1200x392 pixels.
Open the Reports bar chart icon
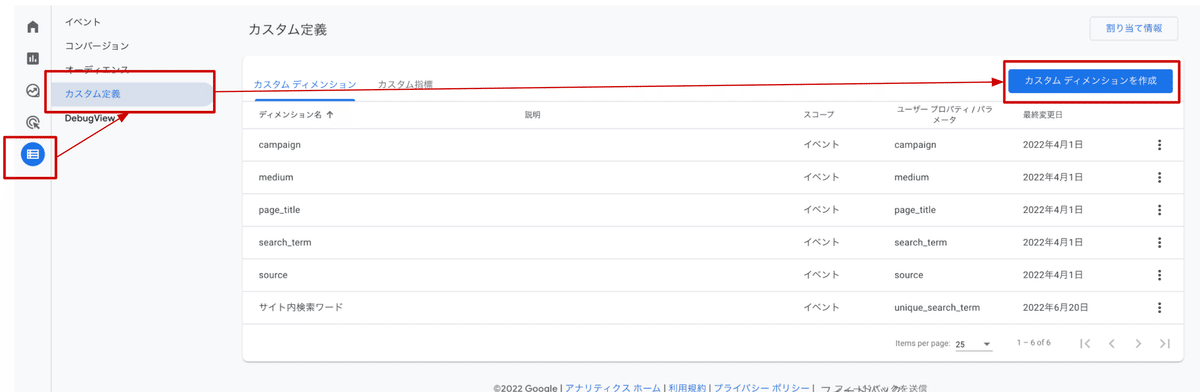[33, 58]
